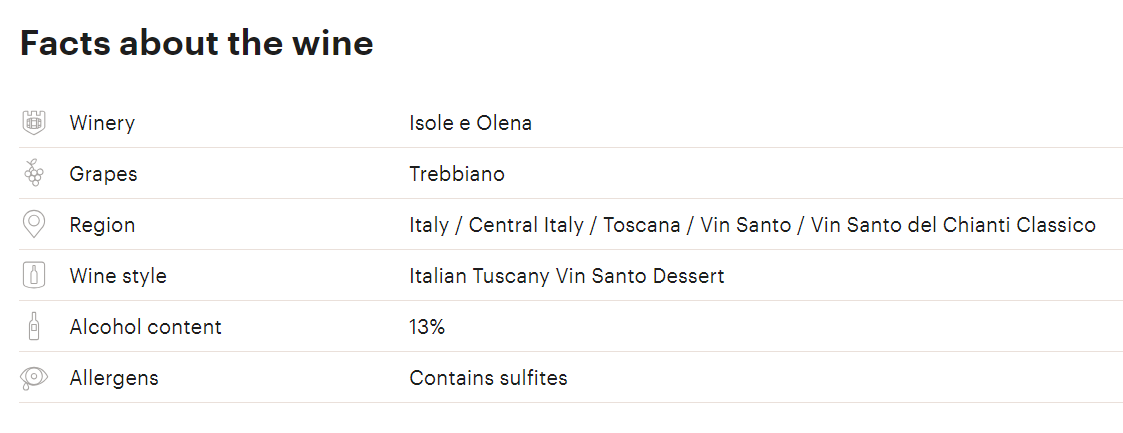1123x433 pixels.
Task: Click the Allergens row label
Action: pos(114,378)
